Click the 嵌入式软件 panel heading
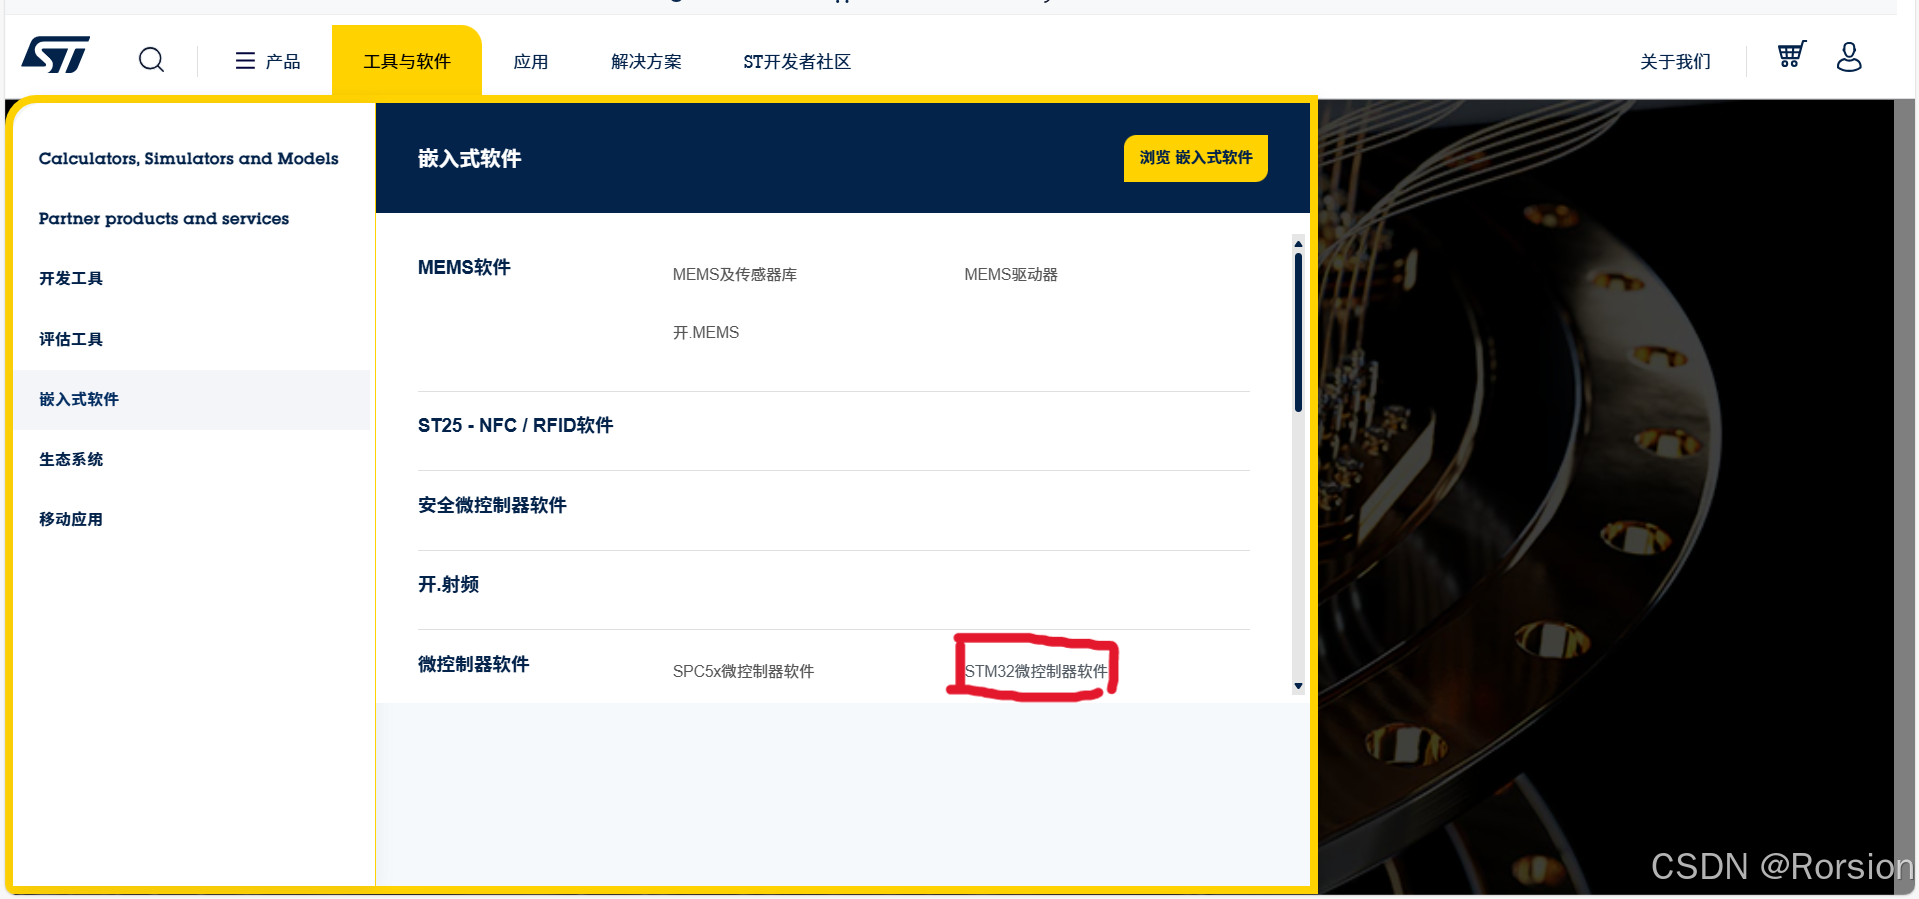This screenshot has width=1919, height=899. click(x=469, y=158)
